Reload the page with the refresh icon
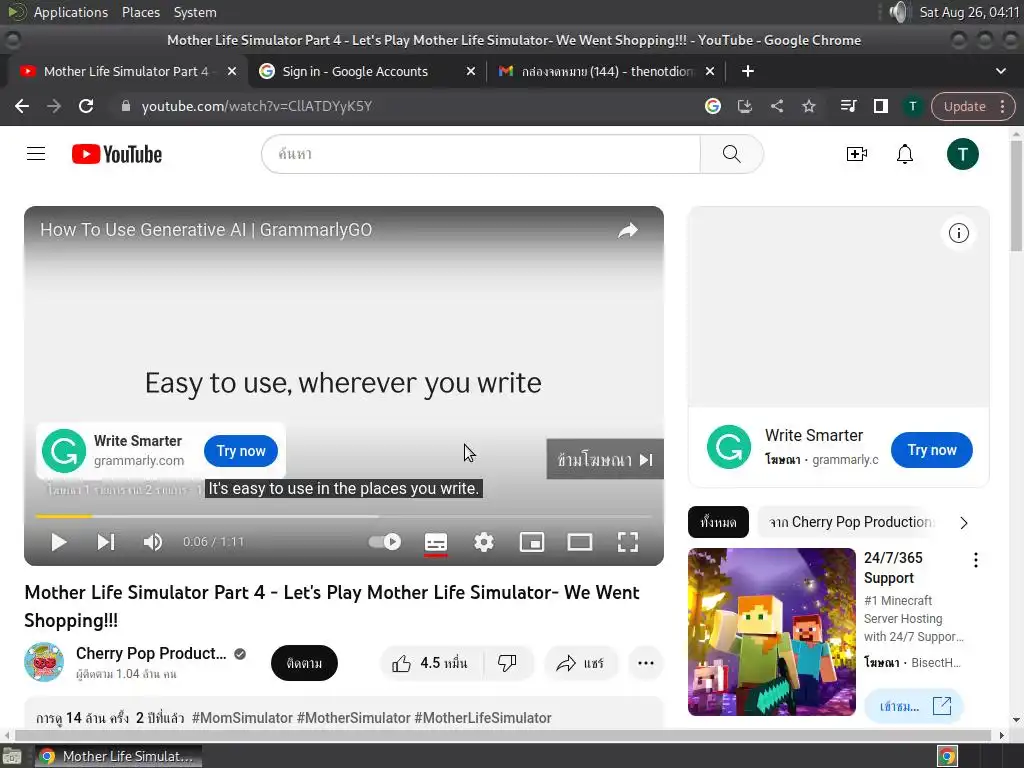The width and height of the screenshot is (1024, 768). pyautogui.click(x=86, y=106)
